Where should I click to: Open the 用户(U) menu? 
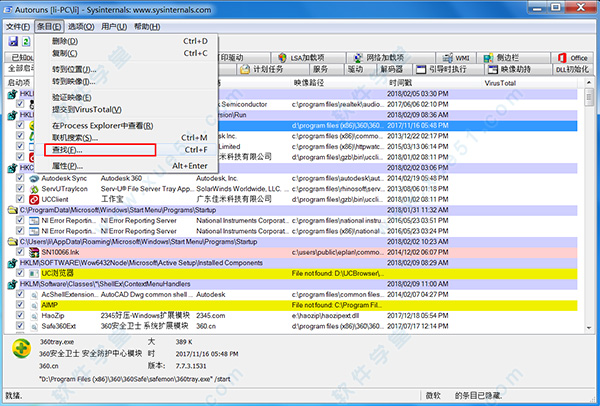114,27
